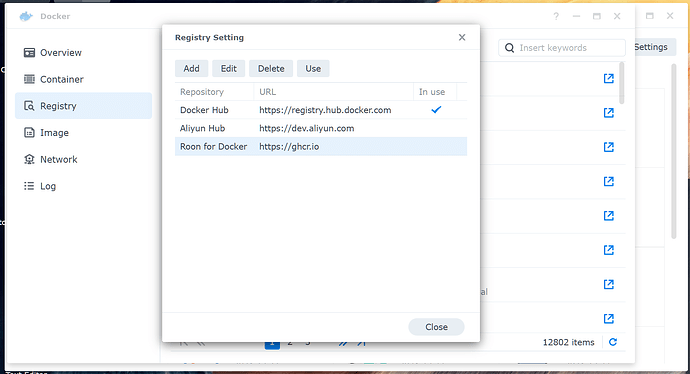Click the Overview sidebar icon
The image size is (690, 374).
click(x=29, y=53)
